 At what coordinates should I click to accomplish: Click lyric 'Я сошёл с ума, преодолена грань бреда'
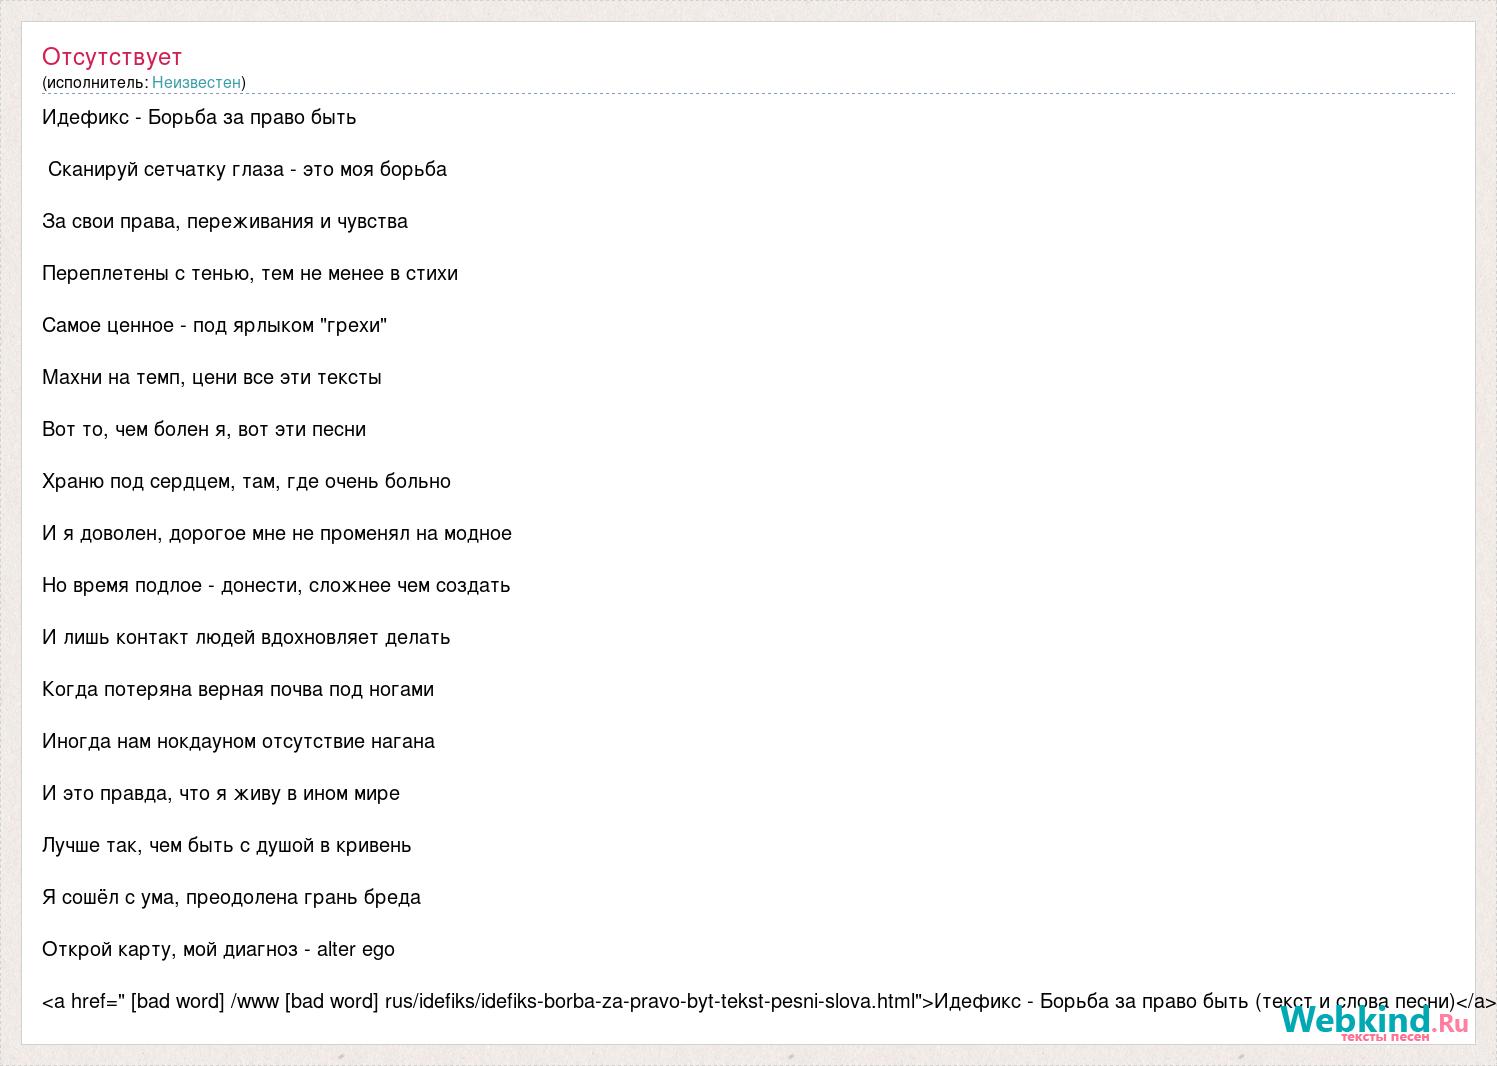click(x=231, y=897)
